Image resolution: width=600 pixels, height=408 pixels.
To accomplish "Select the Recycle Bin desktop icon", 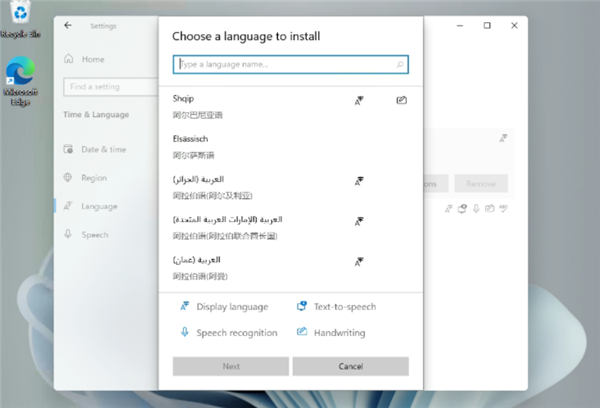I will pos(20,19).
